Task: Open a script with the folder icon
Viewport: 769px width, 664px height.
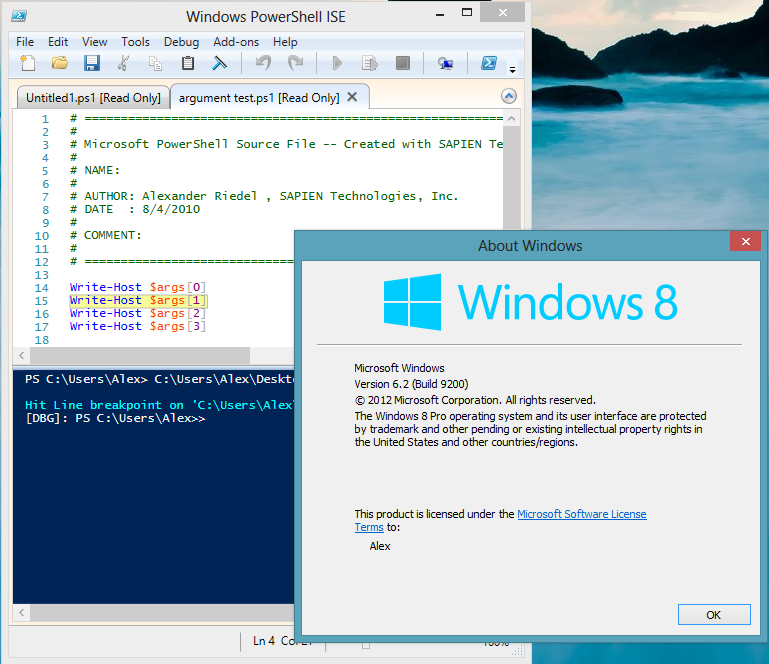Action: (60, 63)
